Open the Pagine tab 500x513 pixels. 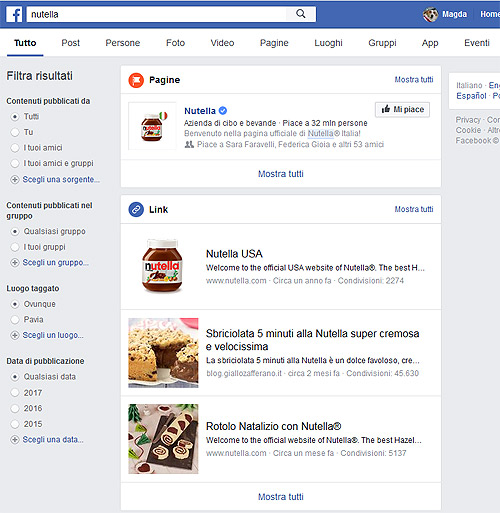pos(274,43)
